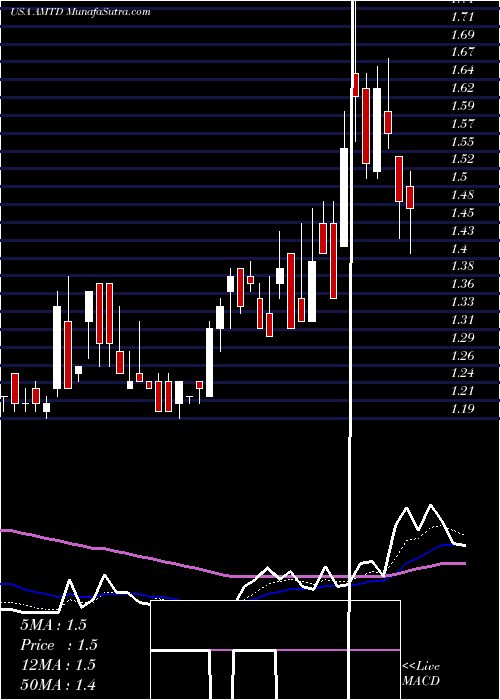Click the 1.24 price axis label

tap(462, 374)
